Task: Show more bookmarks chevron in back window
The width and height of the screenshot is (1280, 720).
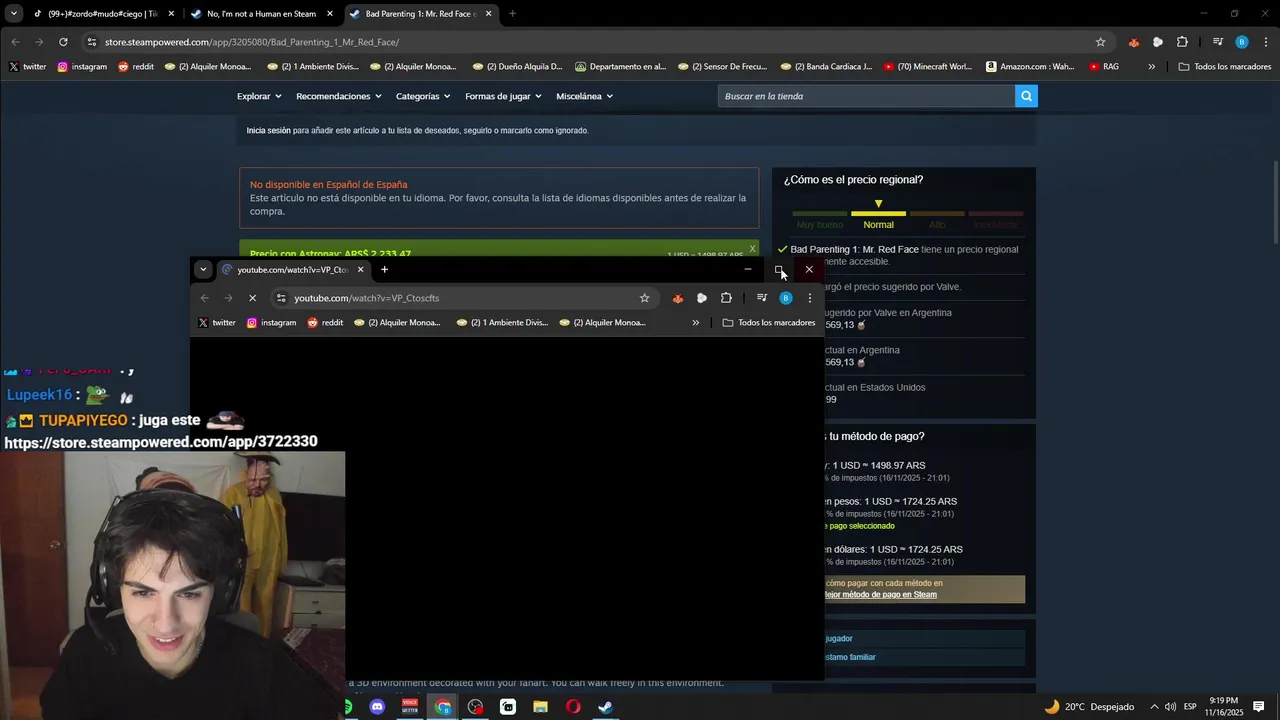Action: pyautogui.click(x=1151, y=67)
